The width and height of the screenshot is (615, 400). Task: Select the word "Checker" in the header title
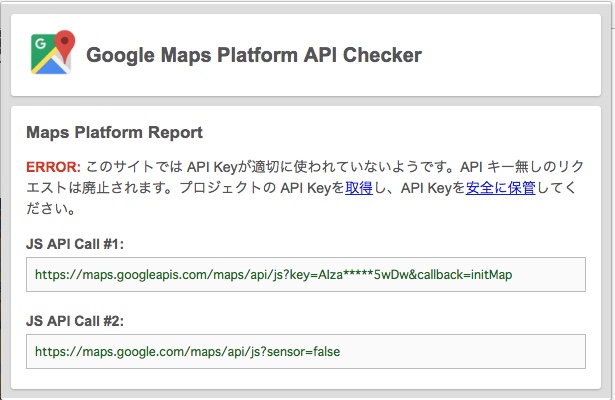[386, 55]
